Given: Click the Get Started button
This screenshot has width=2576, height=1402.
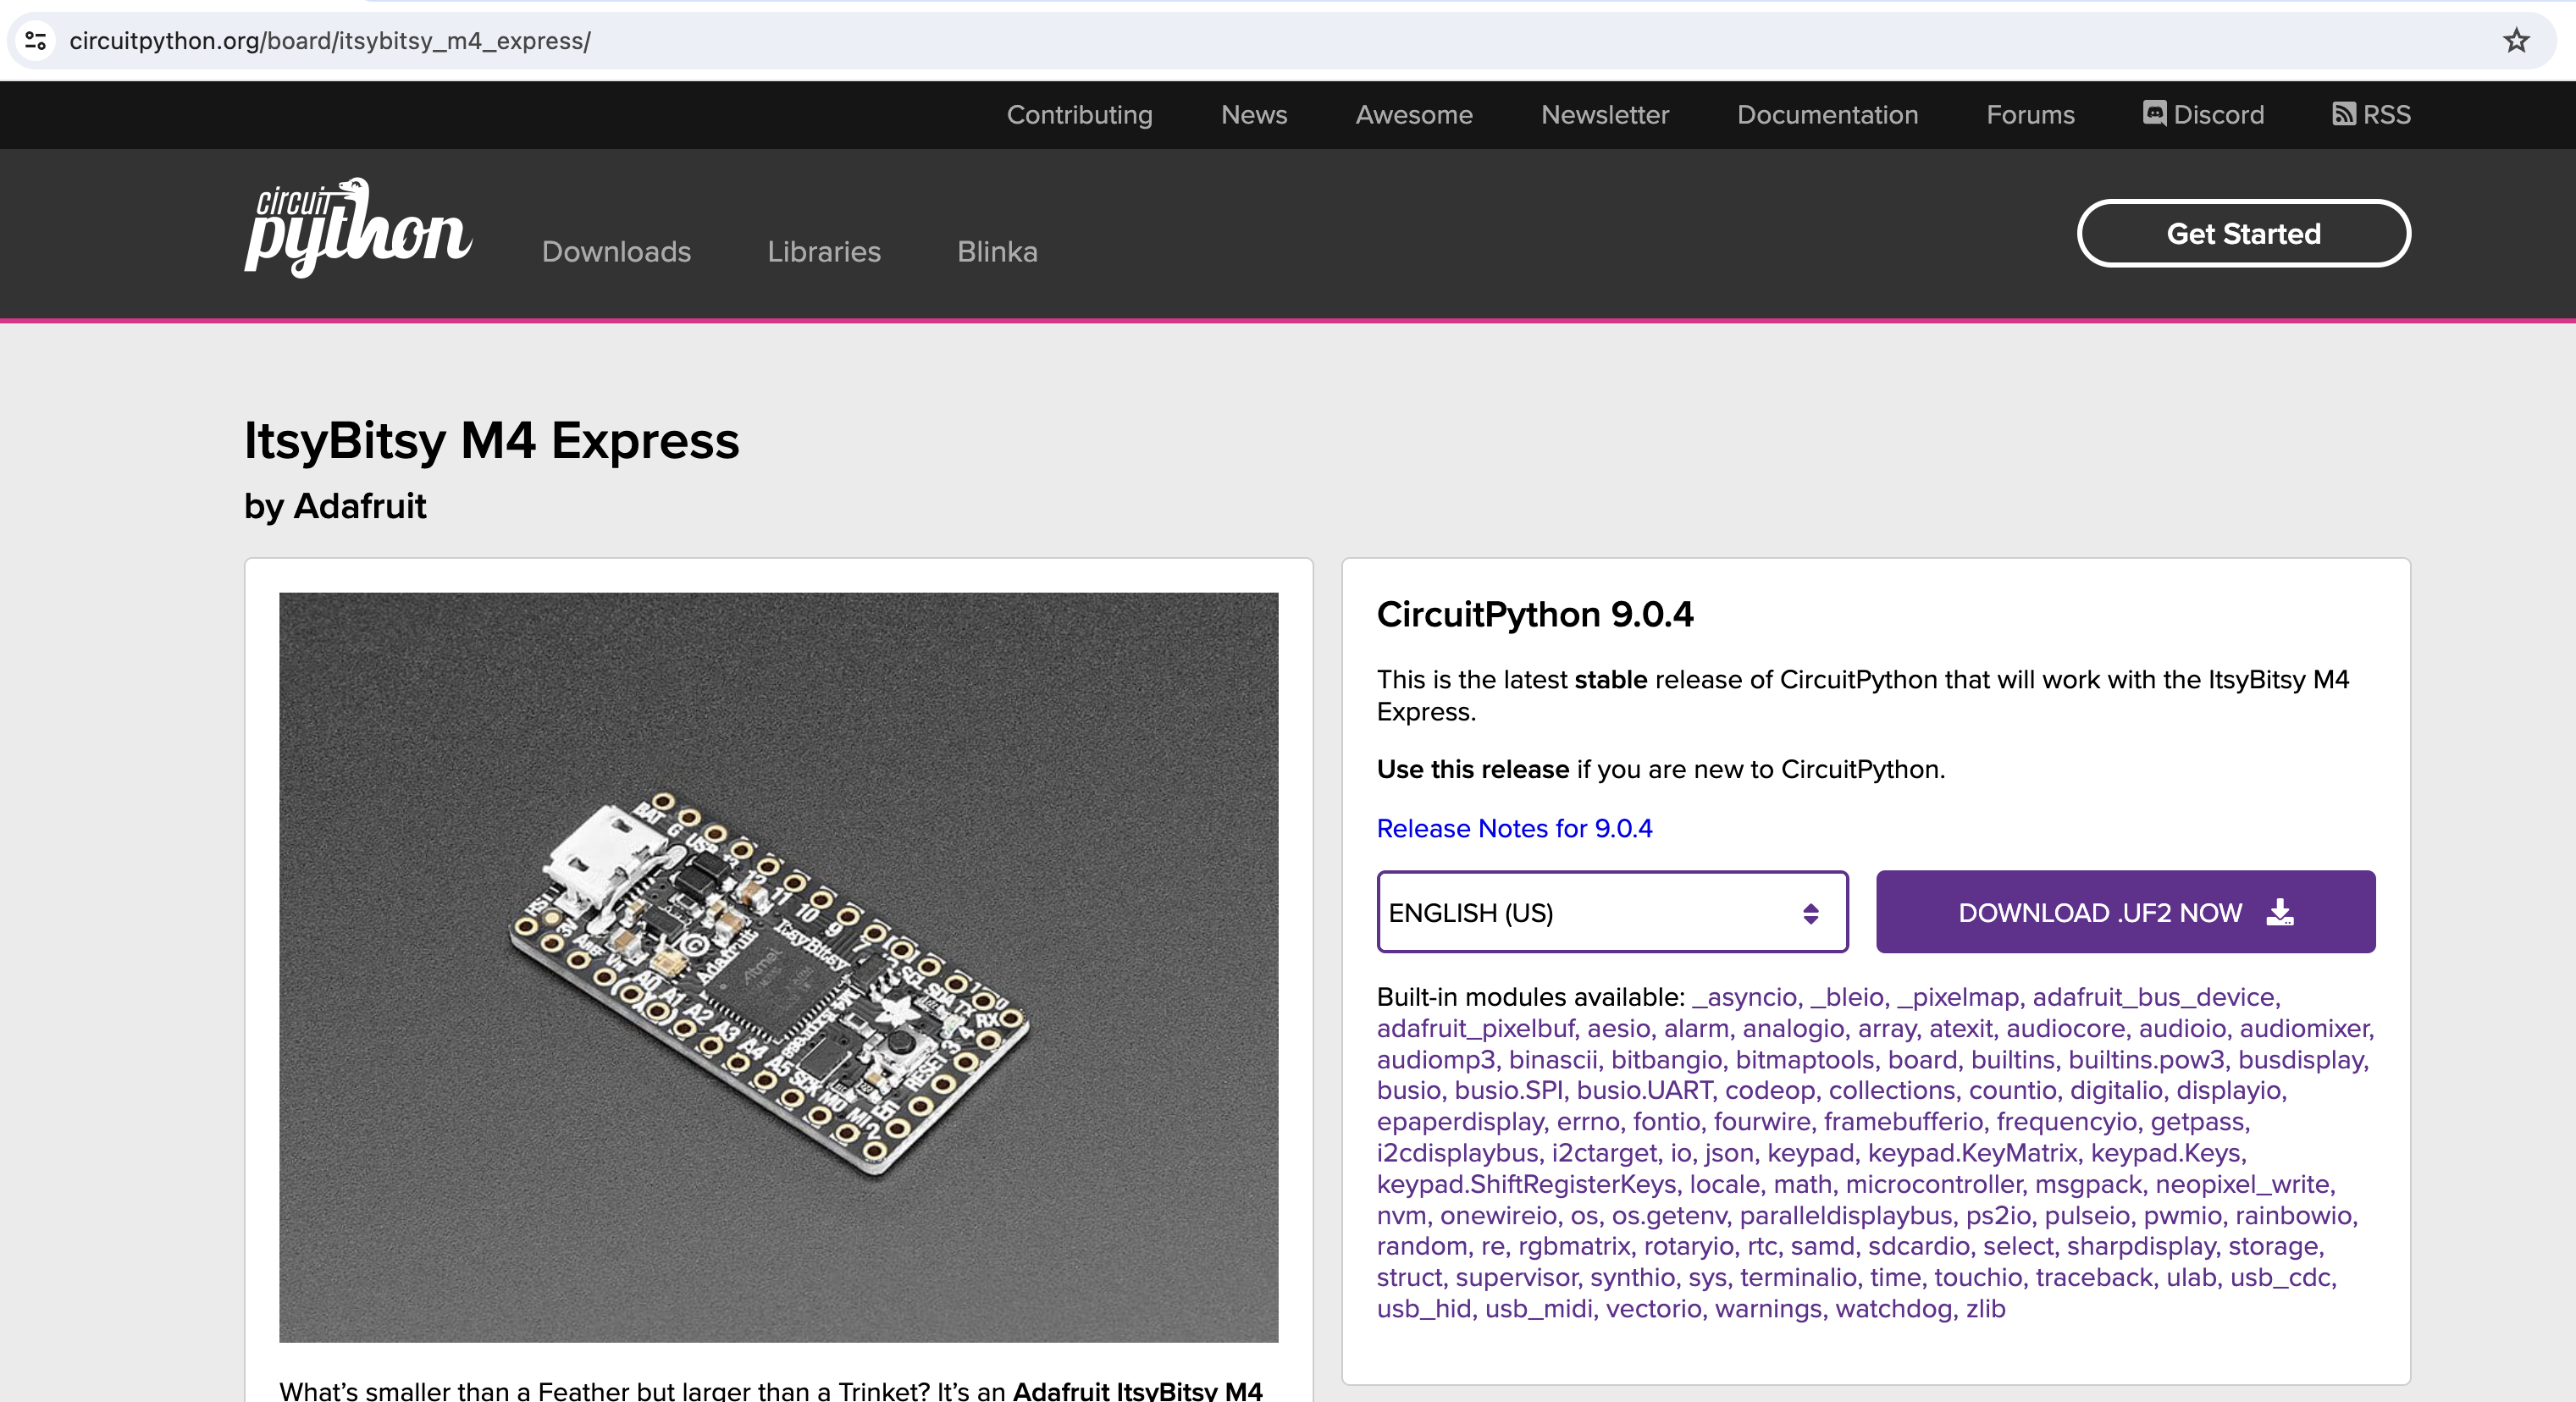Looking at the screenshot, I should tap(2243, 234).
